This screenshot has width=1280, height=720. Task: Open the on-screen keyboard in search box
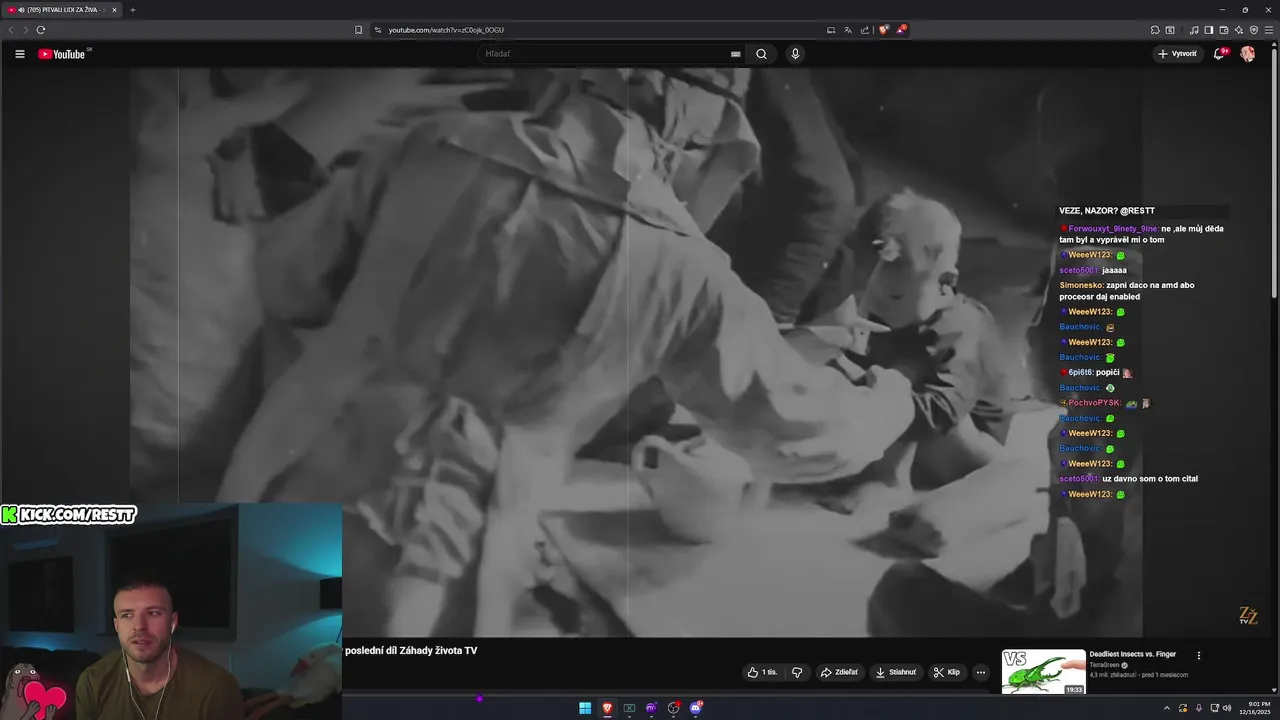pos(736,54)
